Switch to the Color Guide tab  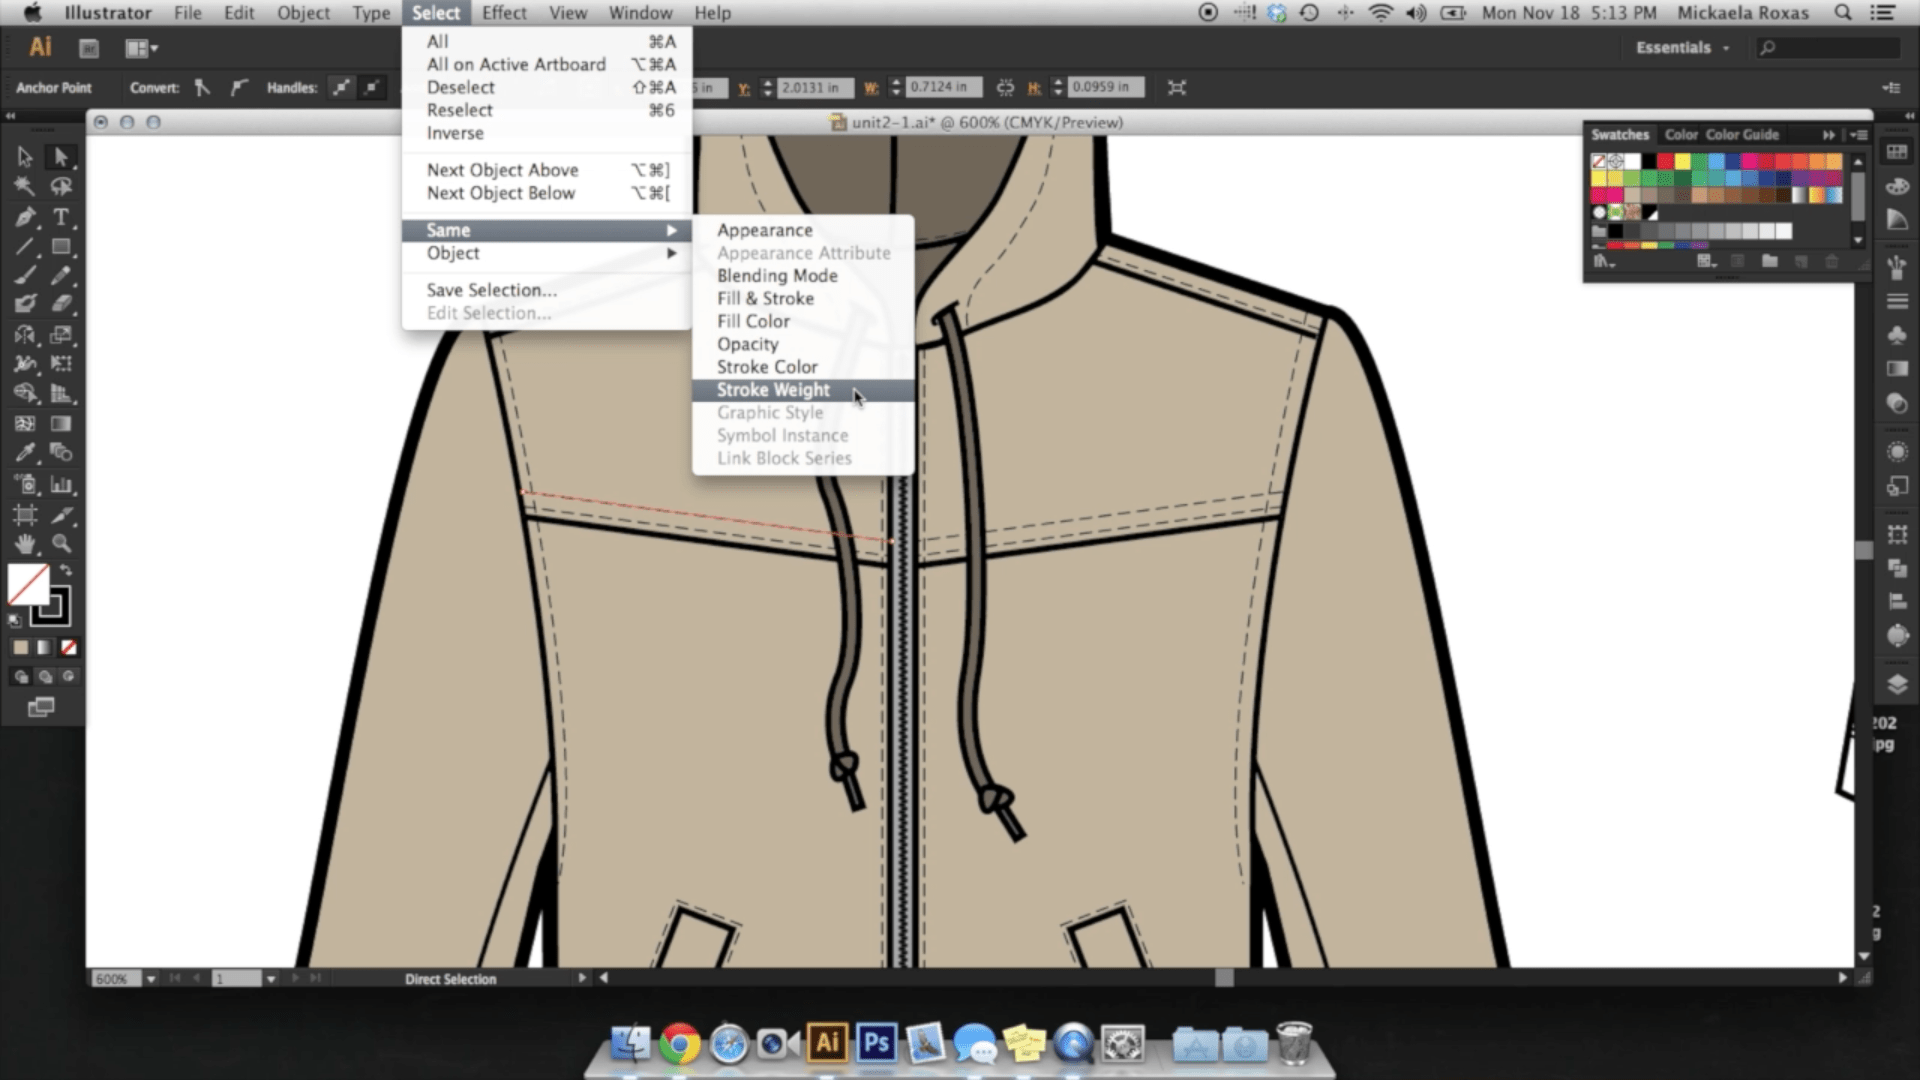point(1742,133)
